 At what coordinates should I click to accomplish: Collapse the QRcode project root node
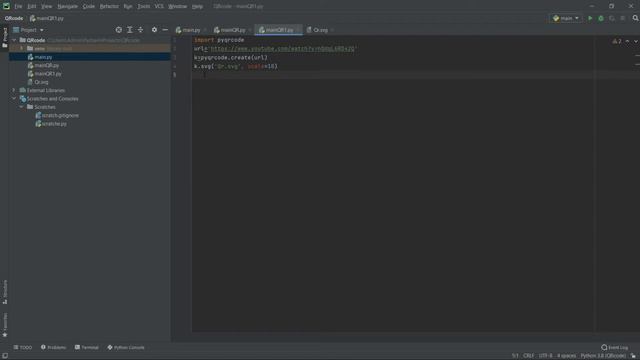tap(14, 40)
